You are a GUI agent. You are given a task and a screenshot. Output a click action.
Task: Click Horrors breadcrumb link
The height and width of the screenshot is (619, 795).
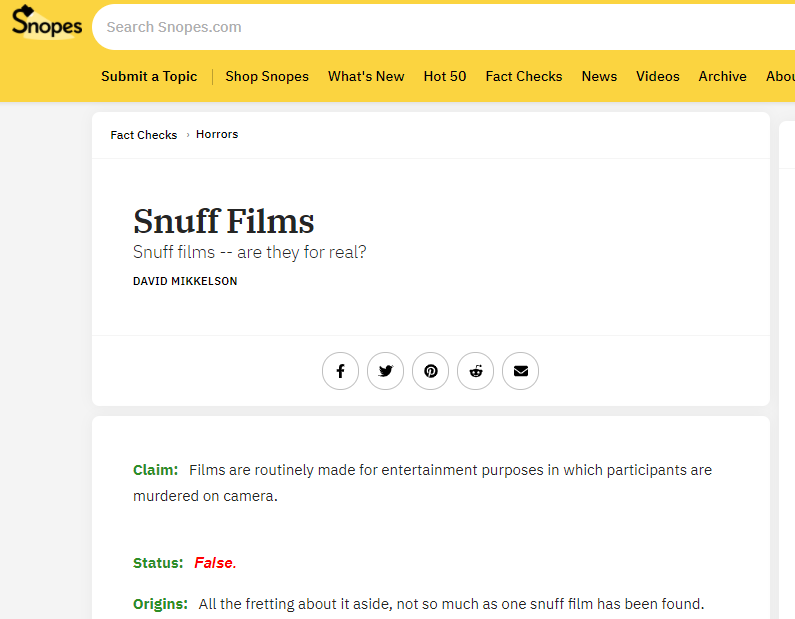217,134
